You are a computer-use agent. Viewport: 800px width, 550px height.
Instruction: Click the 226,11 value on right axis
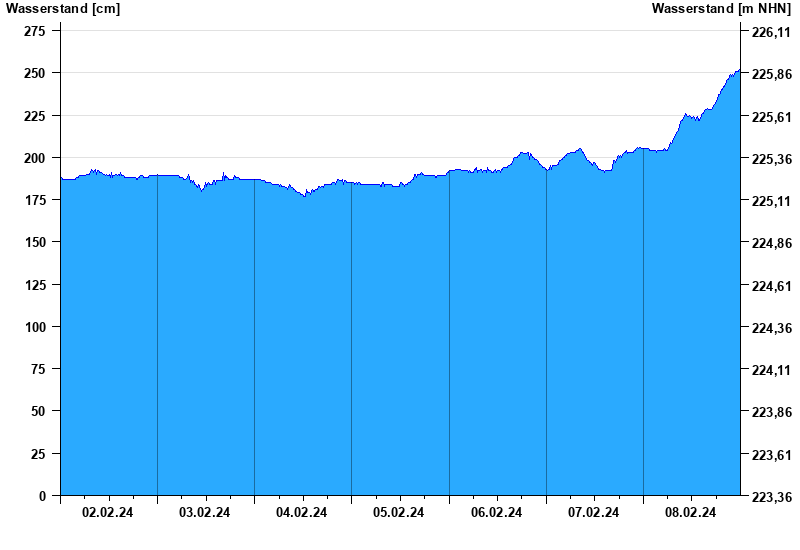pos(772,32)
